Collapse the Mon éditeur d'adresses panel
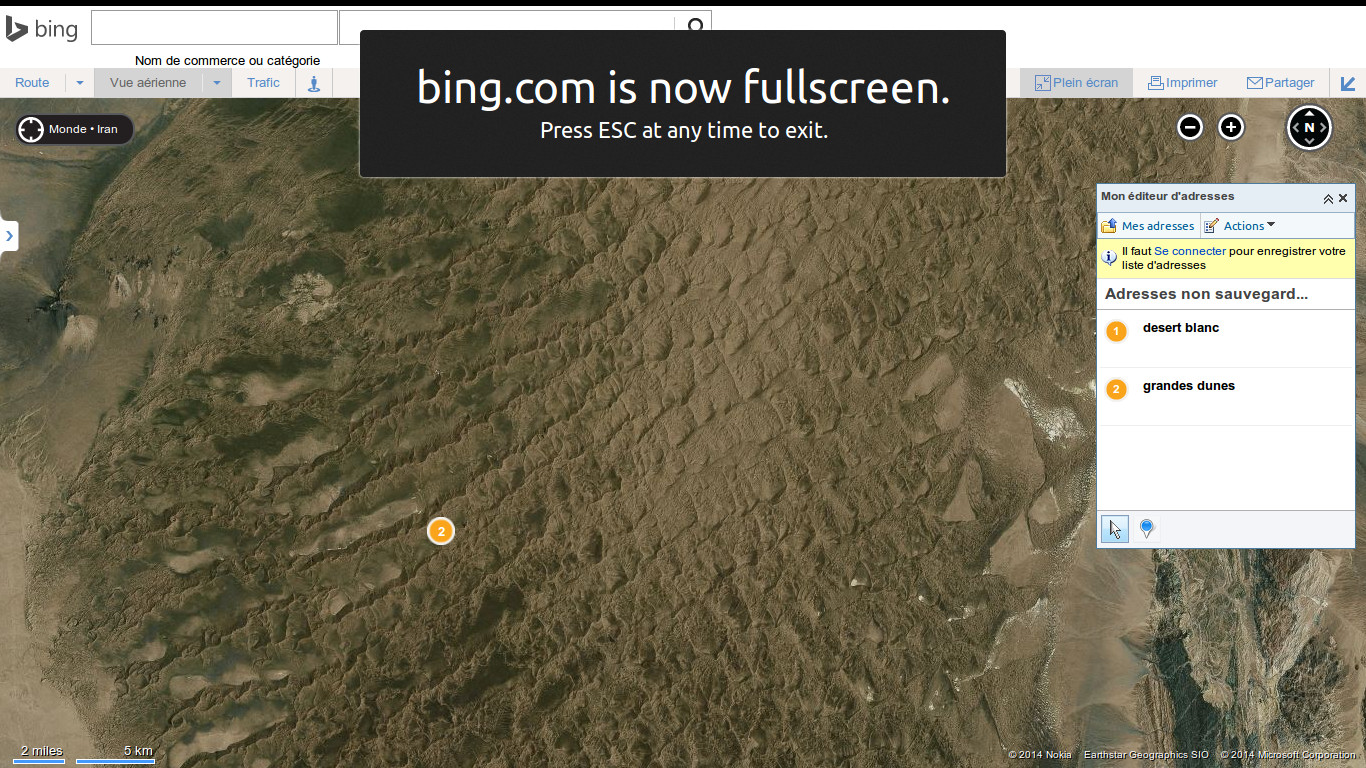This screenshot has width=1366, height=768. point(1328,198)
